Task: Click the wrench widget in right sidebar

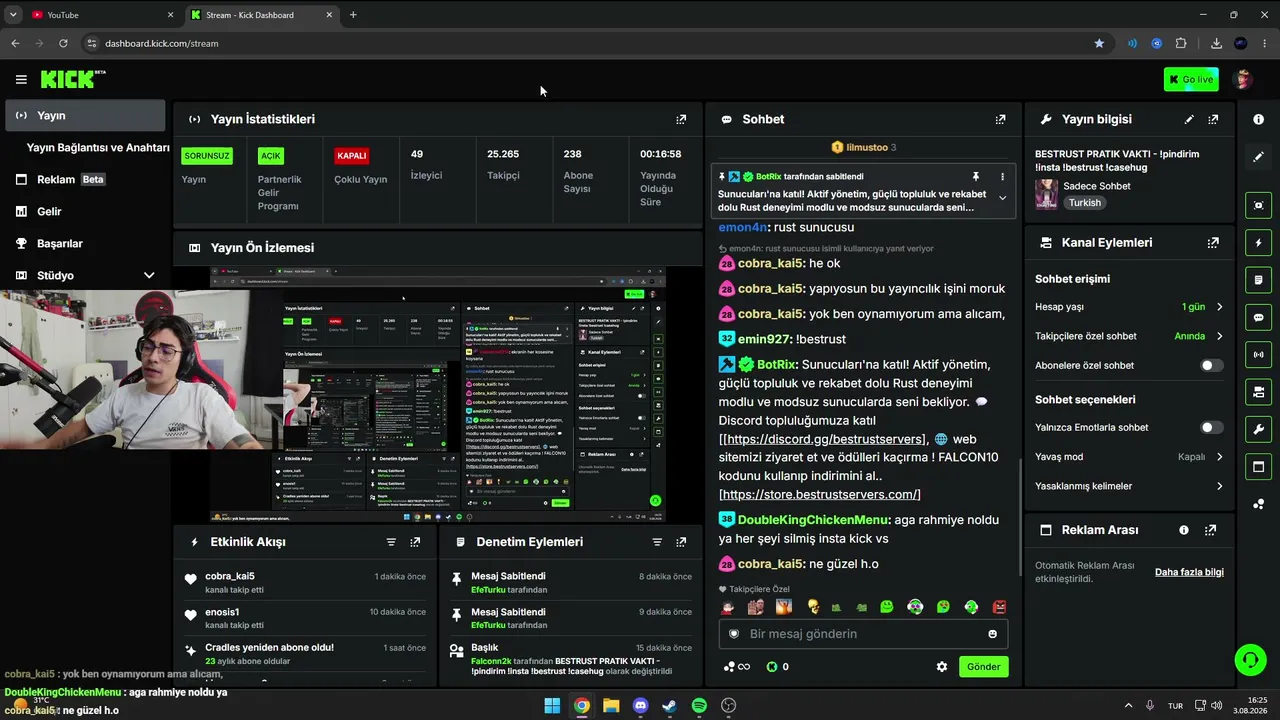Action: [x=1258, y=429]
